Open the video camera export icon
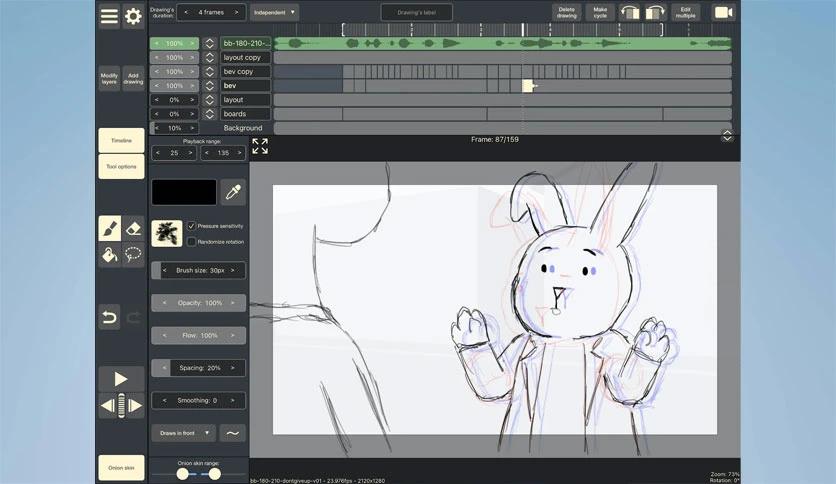 [723, 13]
